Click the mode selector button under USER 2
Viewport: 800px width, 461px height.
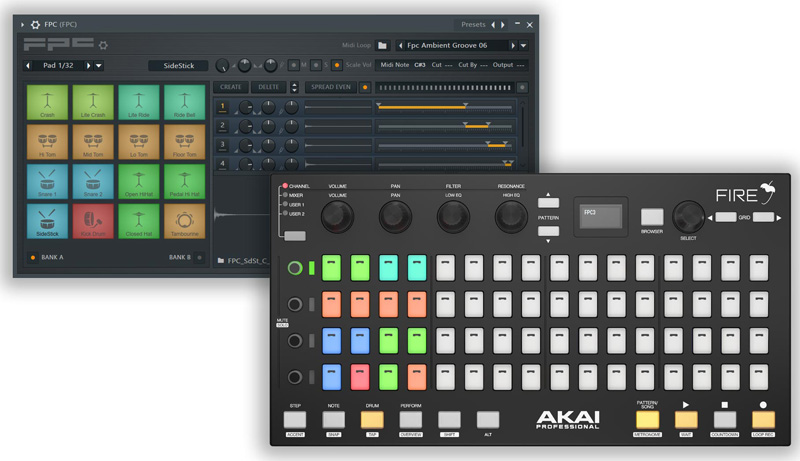click(295, 236)
